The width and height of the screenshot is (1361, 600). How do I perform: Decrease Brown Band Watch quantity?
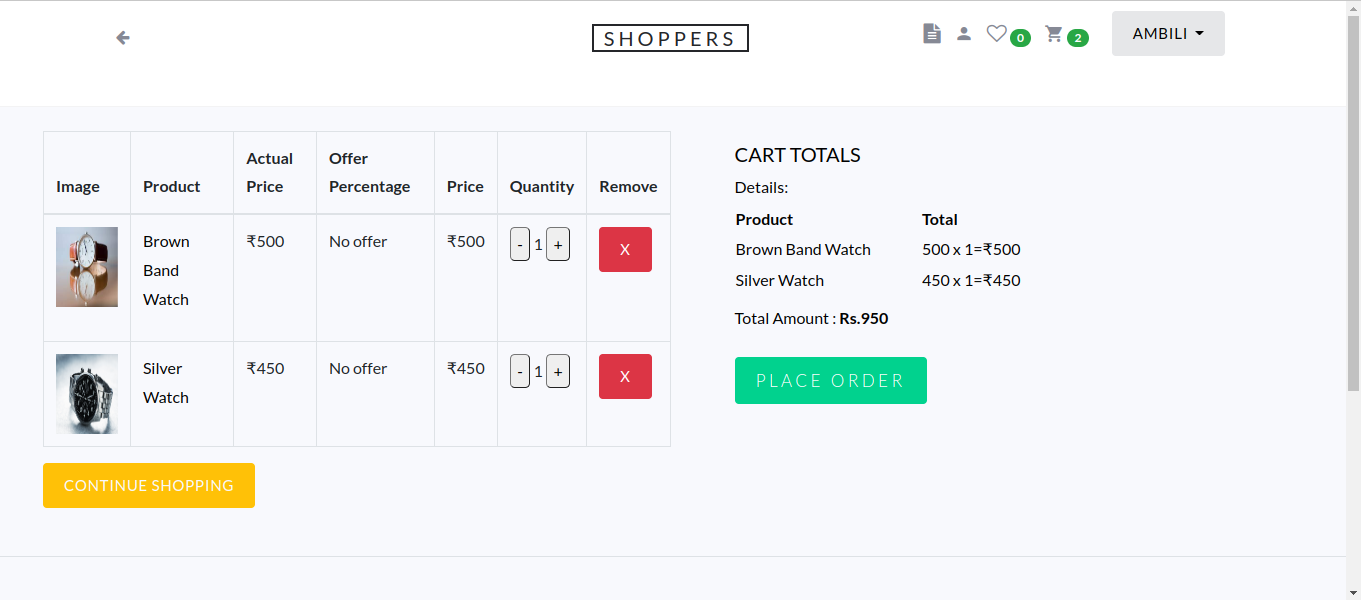520,244
